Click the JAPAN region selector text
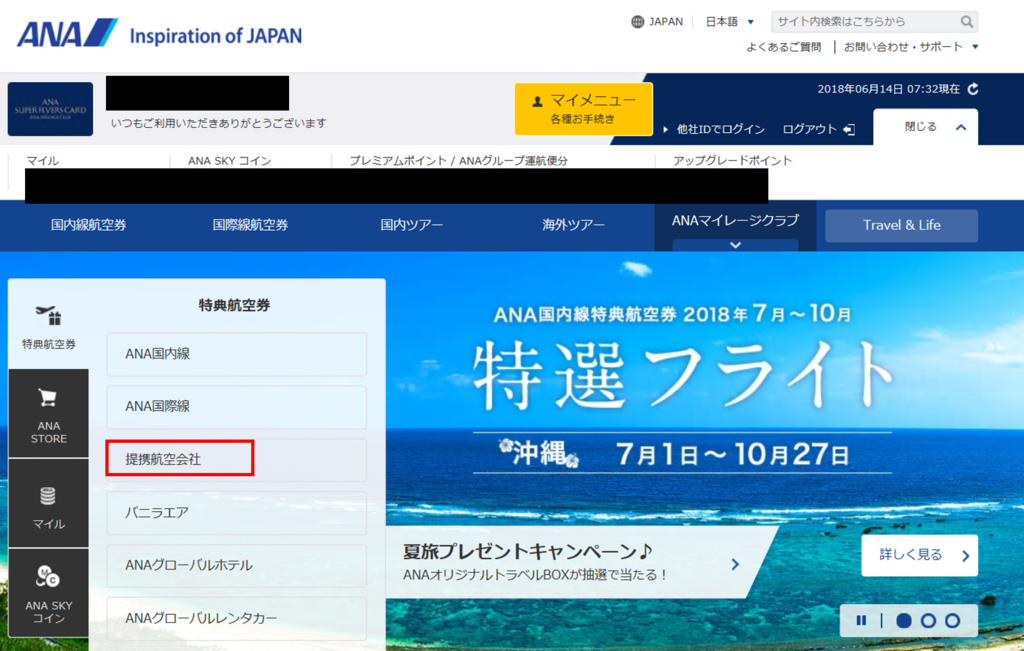Image resolution: width=1024 pixels, height=651 pixels. tap(666, 22)
